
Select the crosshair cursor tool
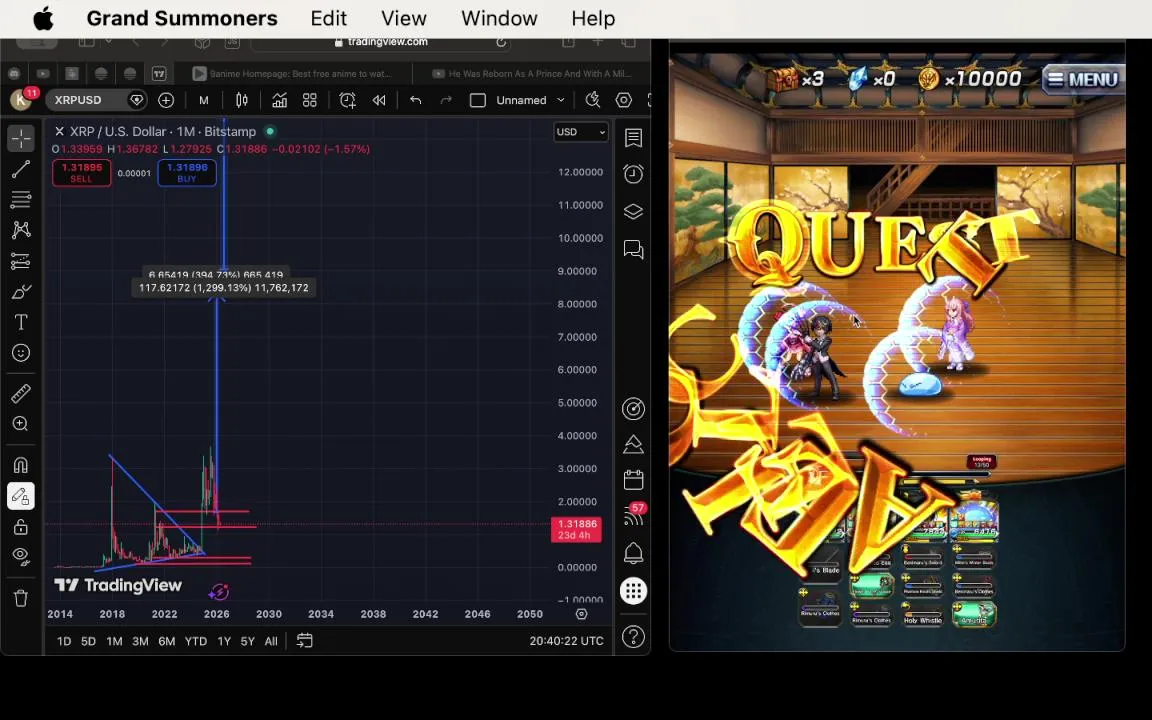tap(21, 138)
